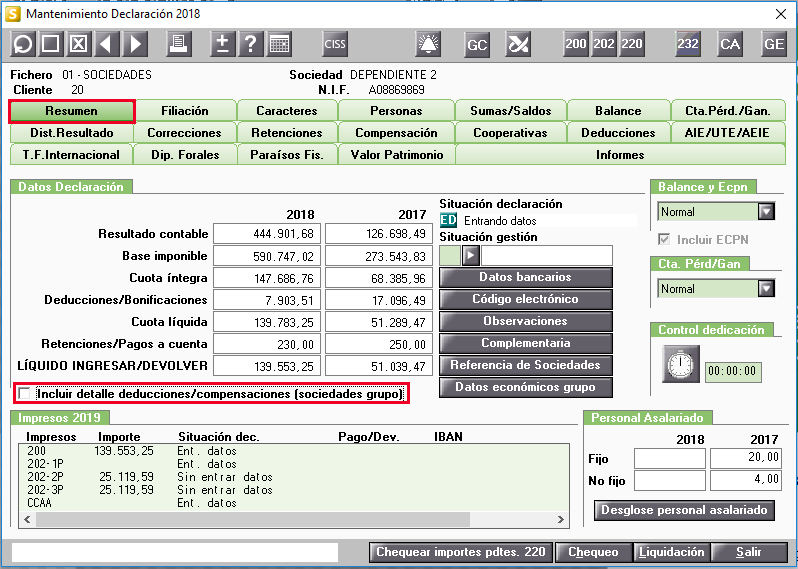
Task: Open the T.F.Internacional tab
Action: pyautogui.click(x=71, y=155)
